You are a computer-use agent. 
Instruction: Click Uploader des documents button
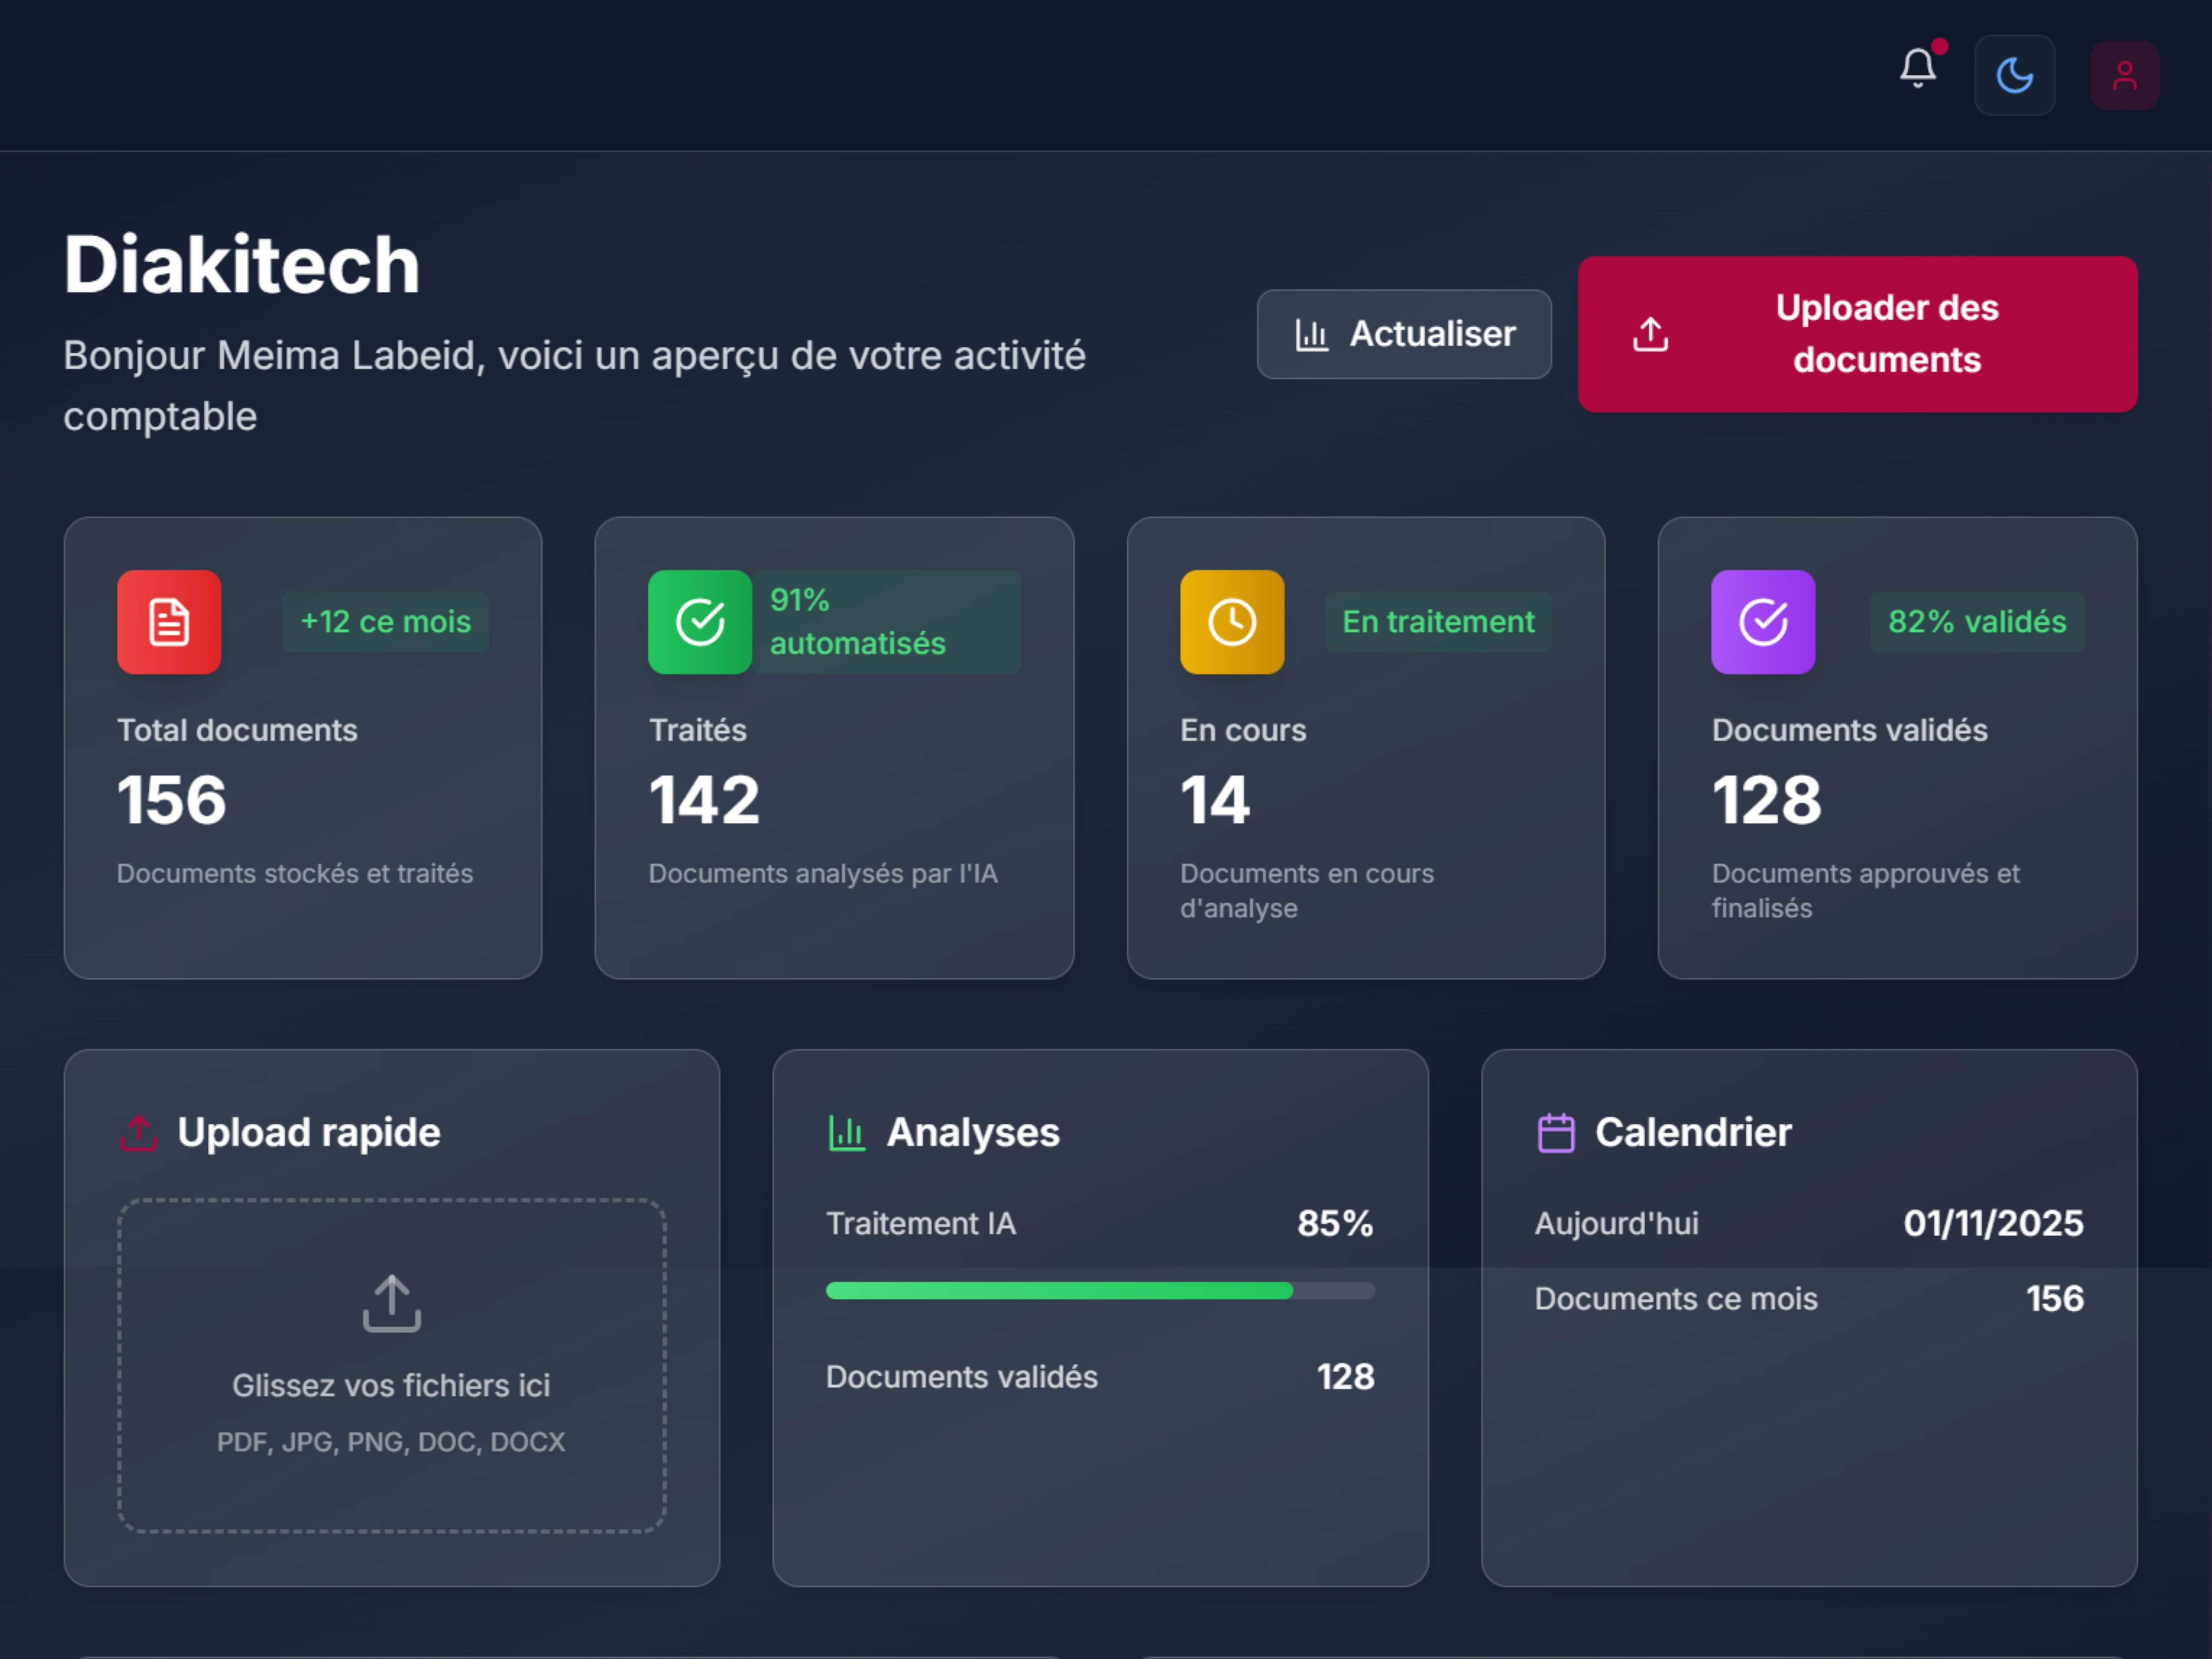coord(1857,334)
